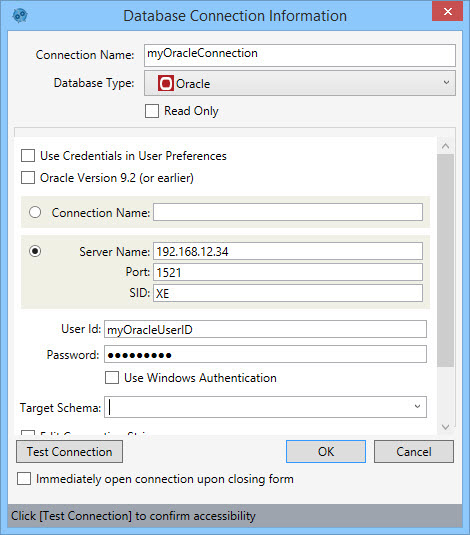Viewport: 470px width, 535px height.
Task: Click the Port field showing 1521
Action: tap(288, 272)
